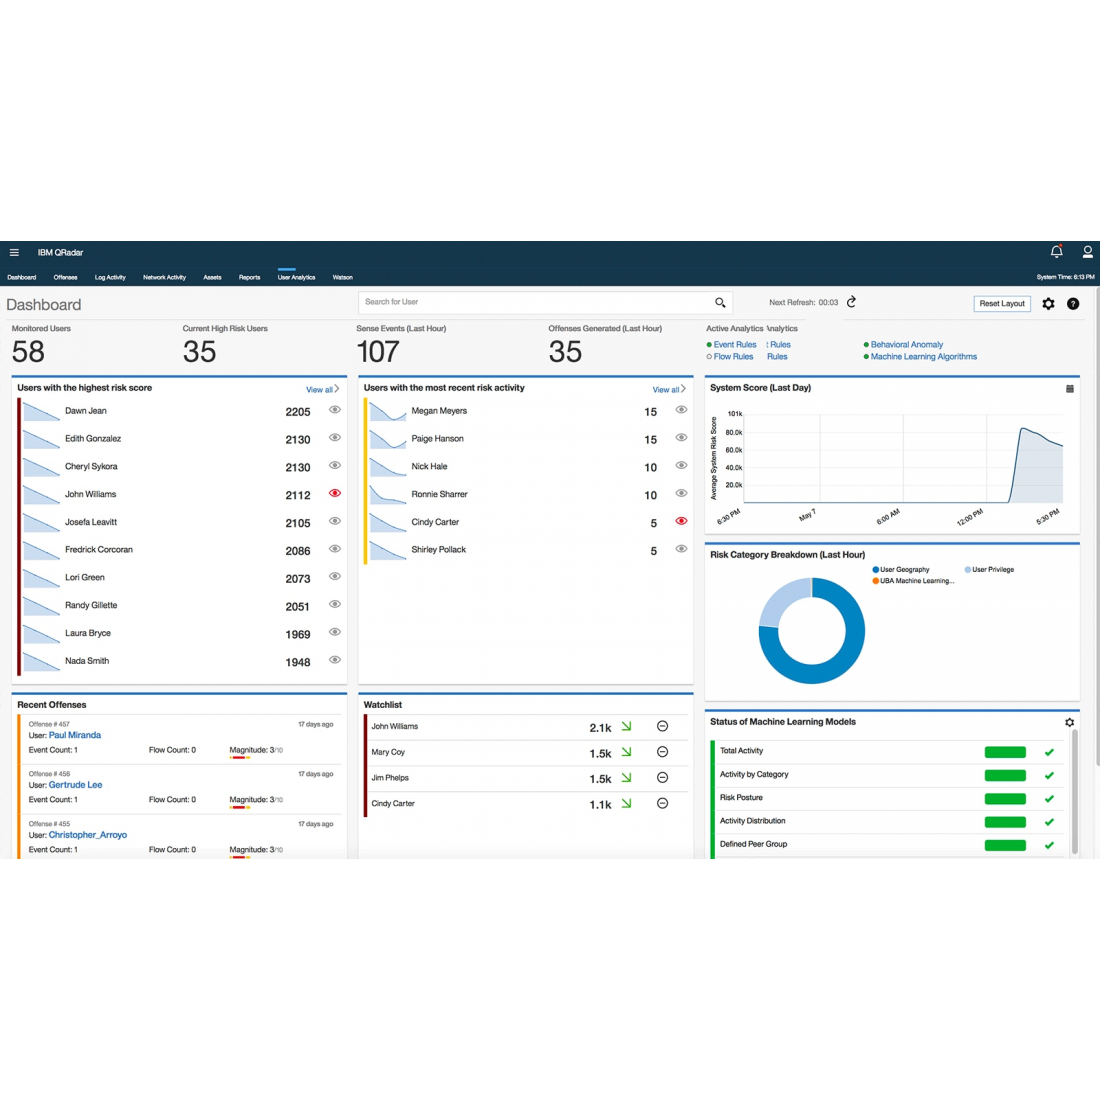
Task: Click the Reset Layout button
Action: (x=1001, y=304)
